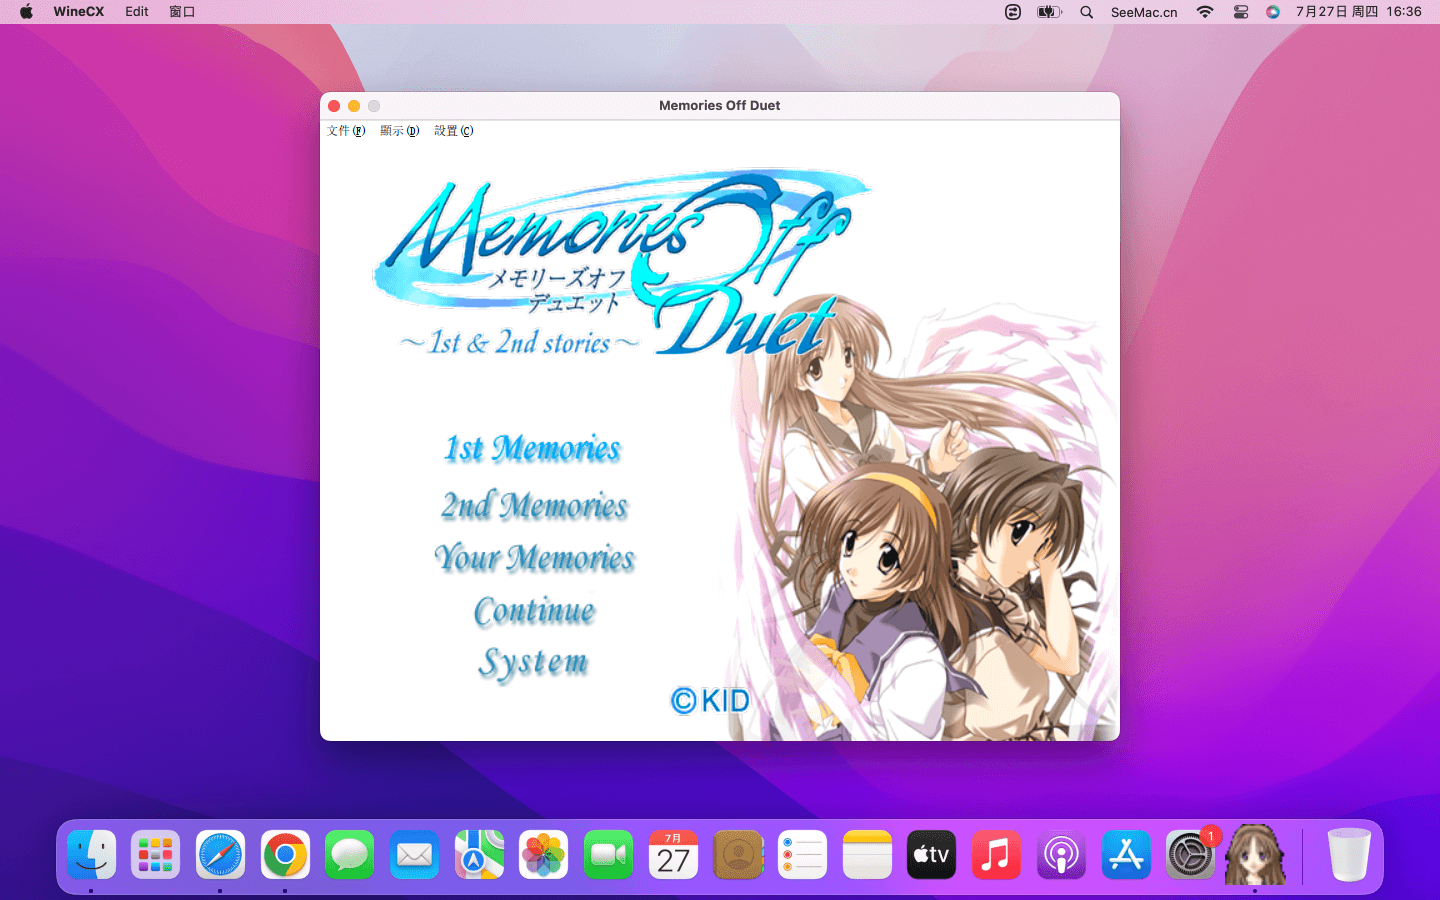The image size is (1440, 900).
Task: Open Control Center in menu bar
Action: pyautogui.click(x=1240, y=12)
